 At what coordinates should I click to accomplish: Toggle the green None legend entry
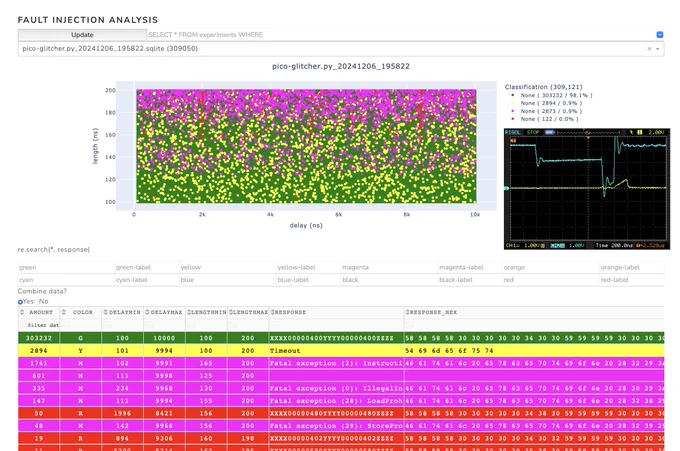(x=552, y=95)
